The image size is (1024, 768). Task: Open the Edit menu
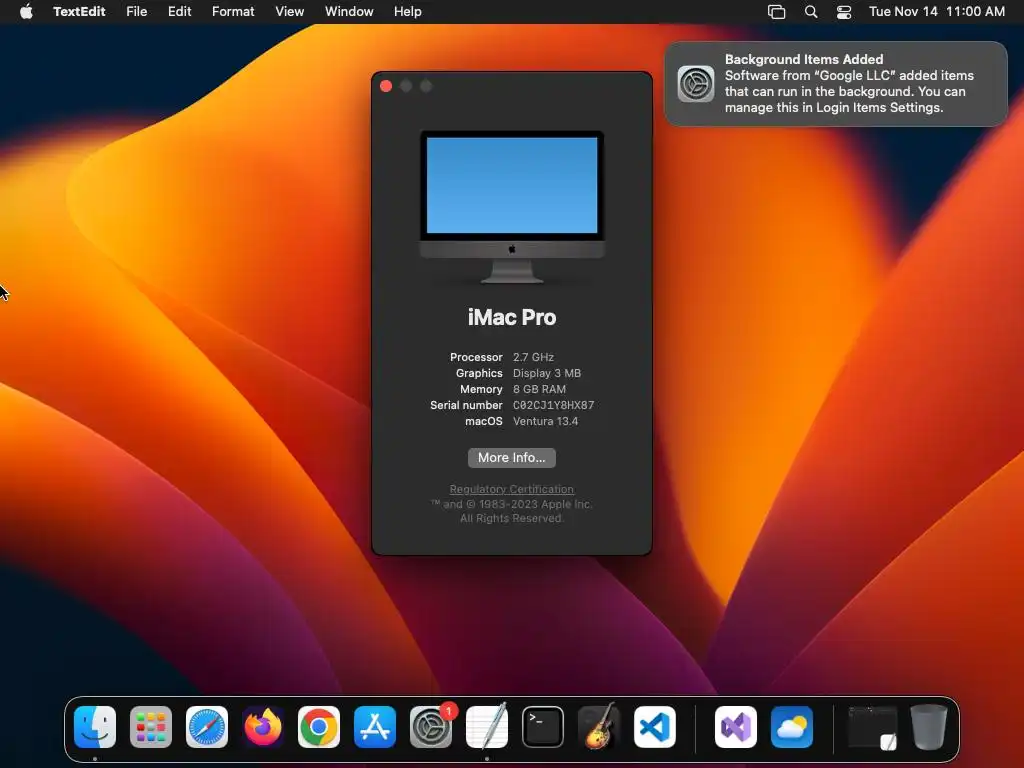pos(180,11)
